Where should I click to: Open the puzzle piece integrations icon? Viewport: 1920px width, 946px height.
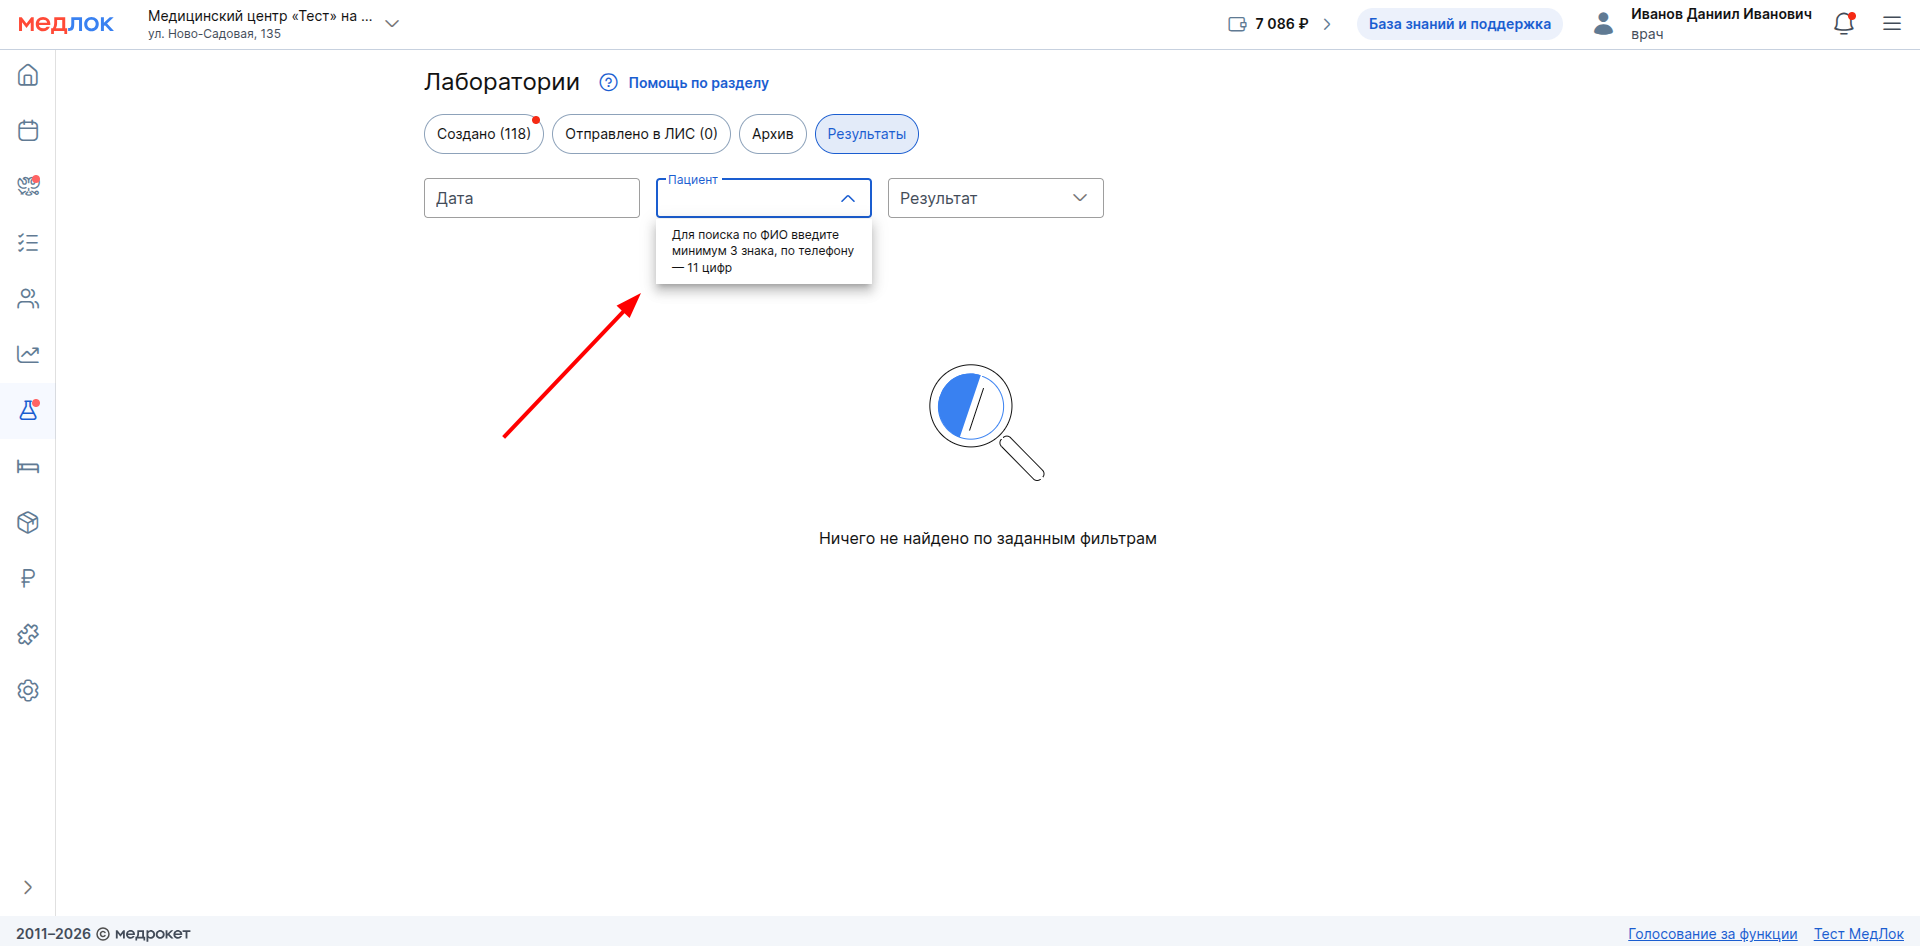(28, 635)
